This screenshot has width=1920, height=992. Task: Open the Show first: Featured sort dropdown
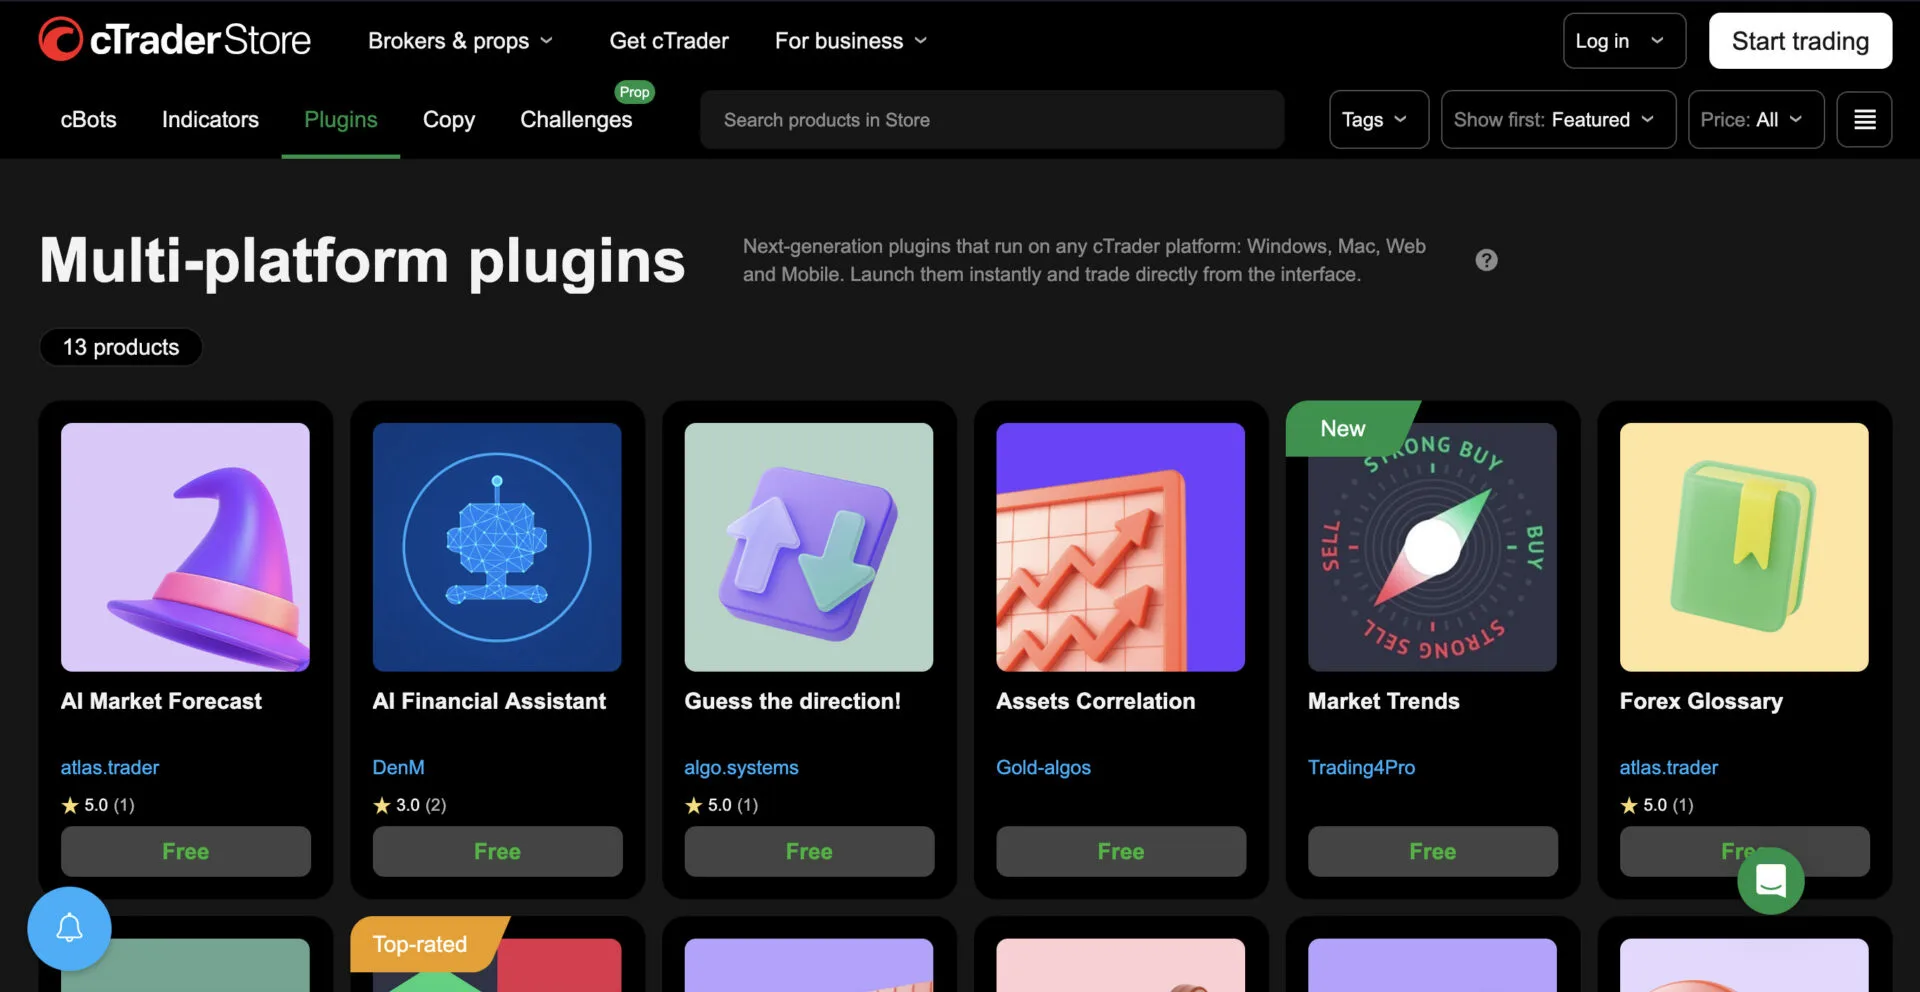(x=1556, y=119)
